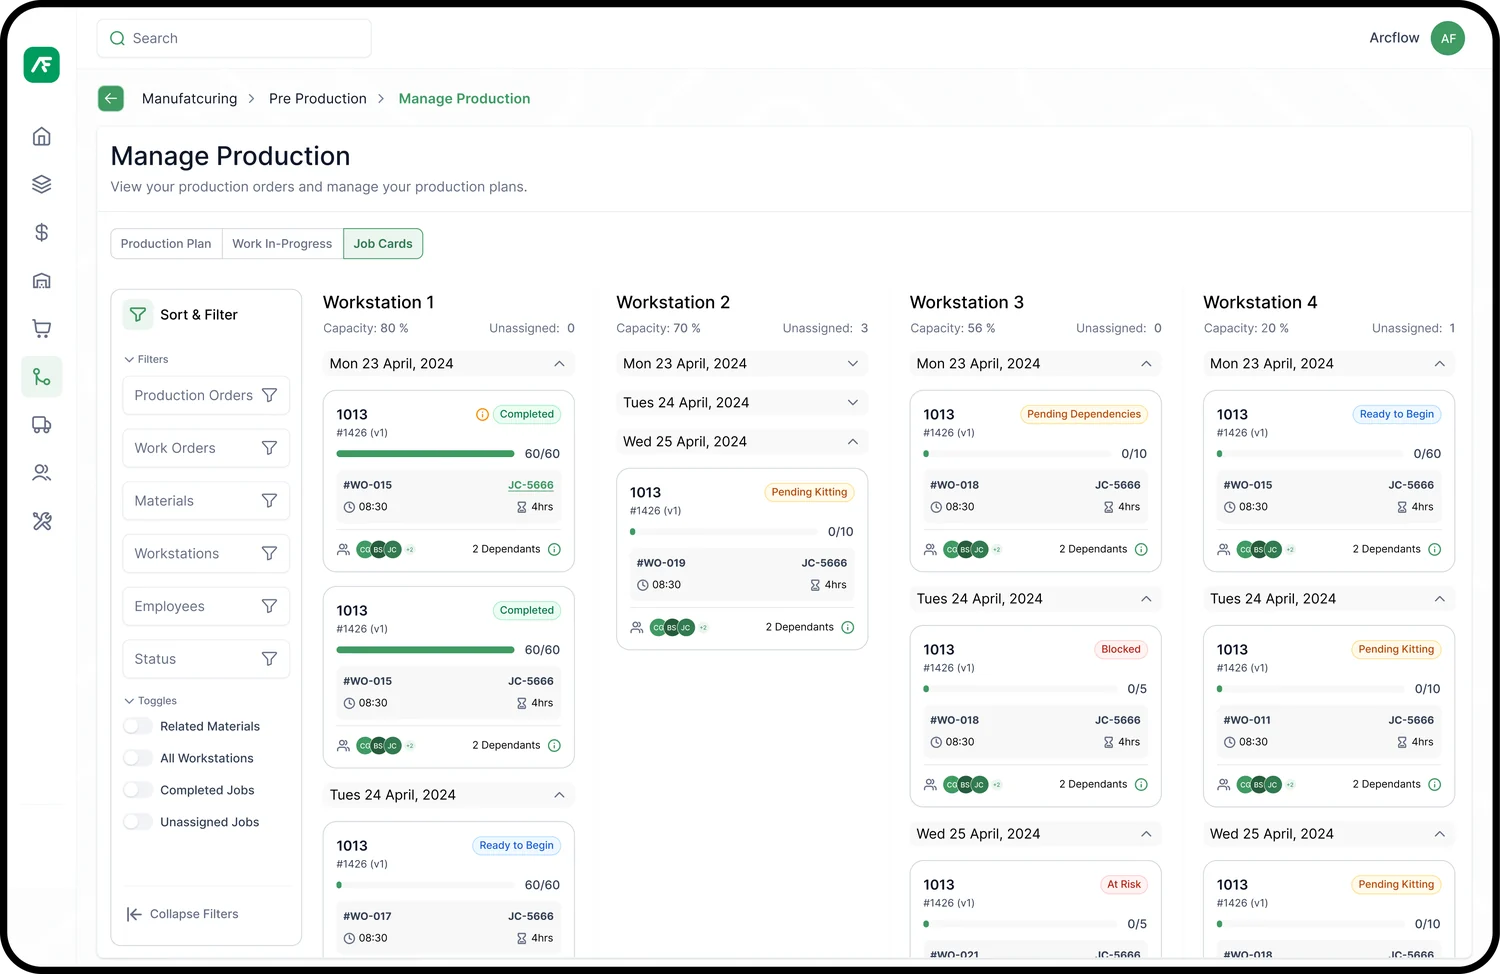
Task: Collapse Workstation 2 Wed 25 April section
Action: click(x=853, y=442)
